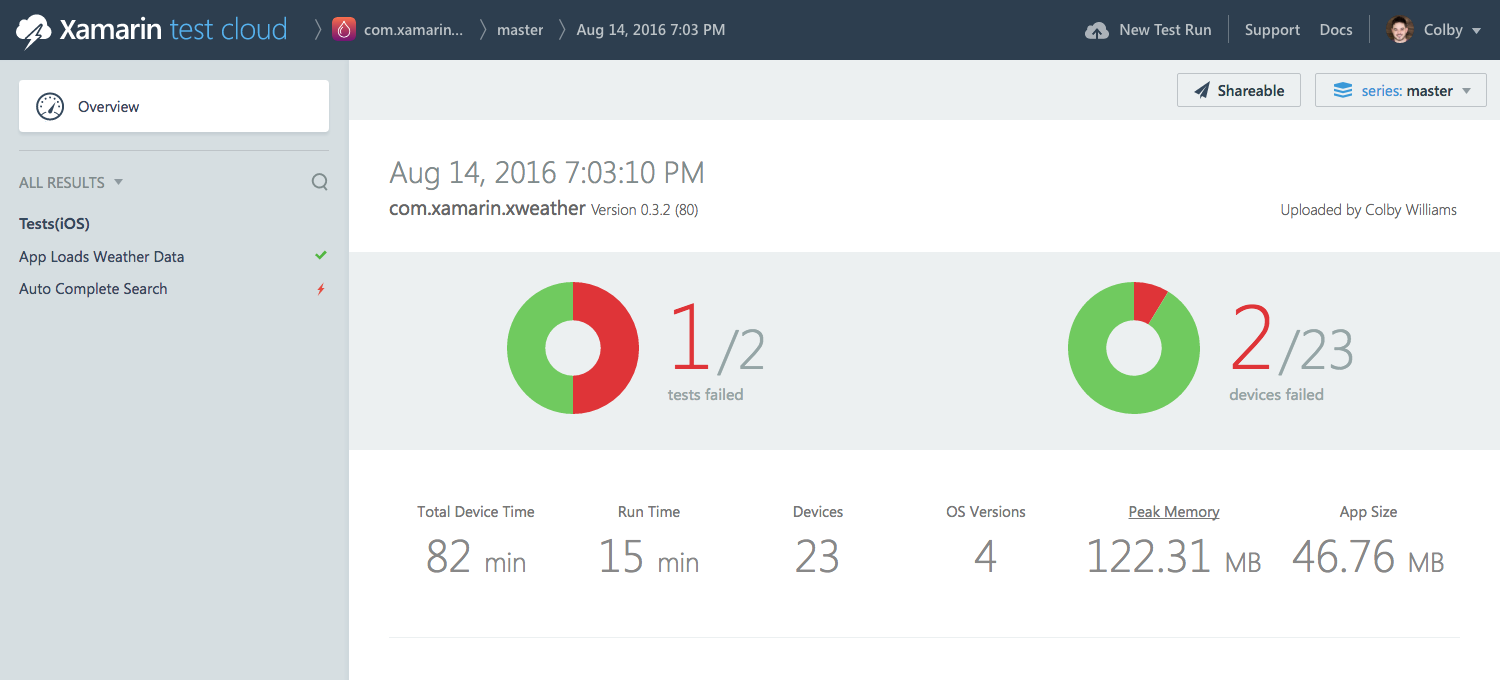Click the green checkmark for App Loads Weather Data
The height and width of the screenshot is (680, 1500).
click(x=321, y=256)
